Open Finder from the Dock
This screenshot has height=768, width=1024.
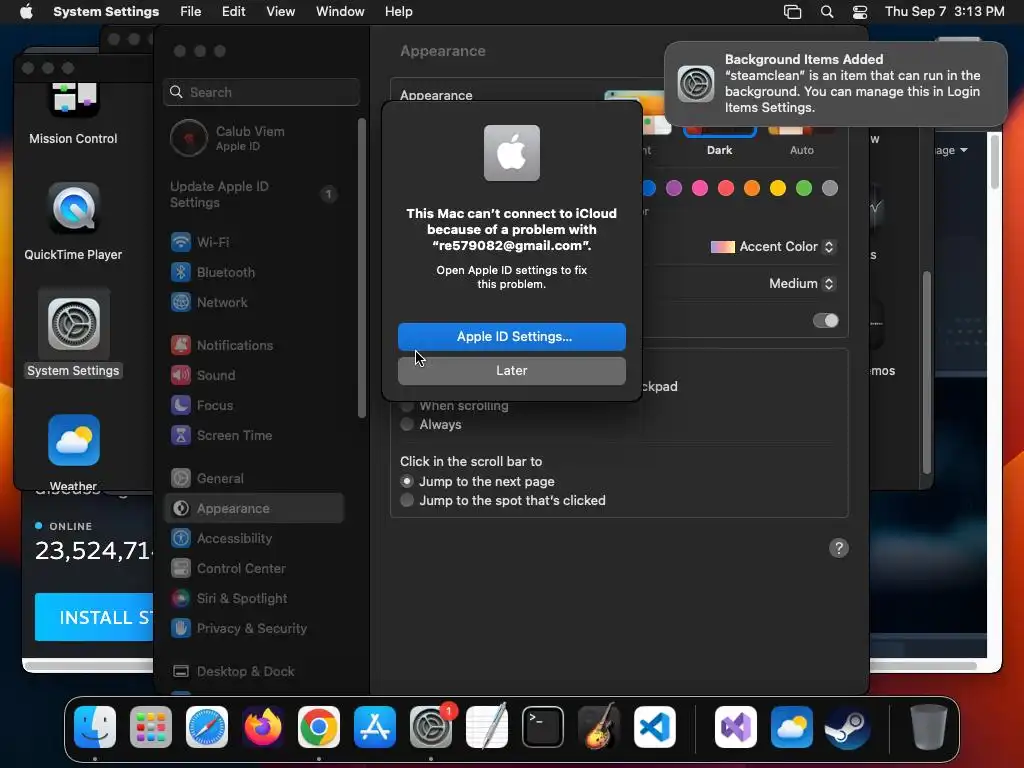(95, 727)
